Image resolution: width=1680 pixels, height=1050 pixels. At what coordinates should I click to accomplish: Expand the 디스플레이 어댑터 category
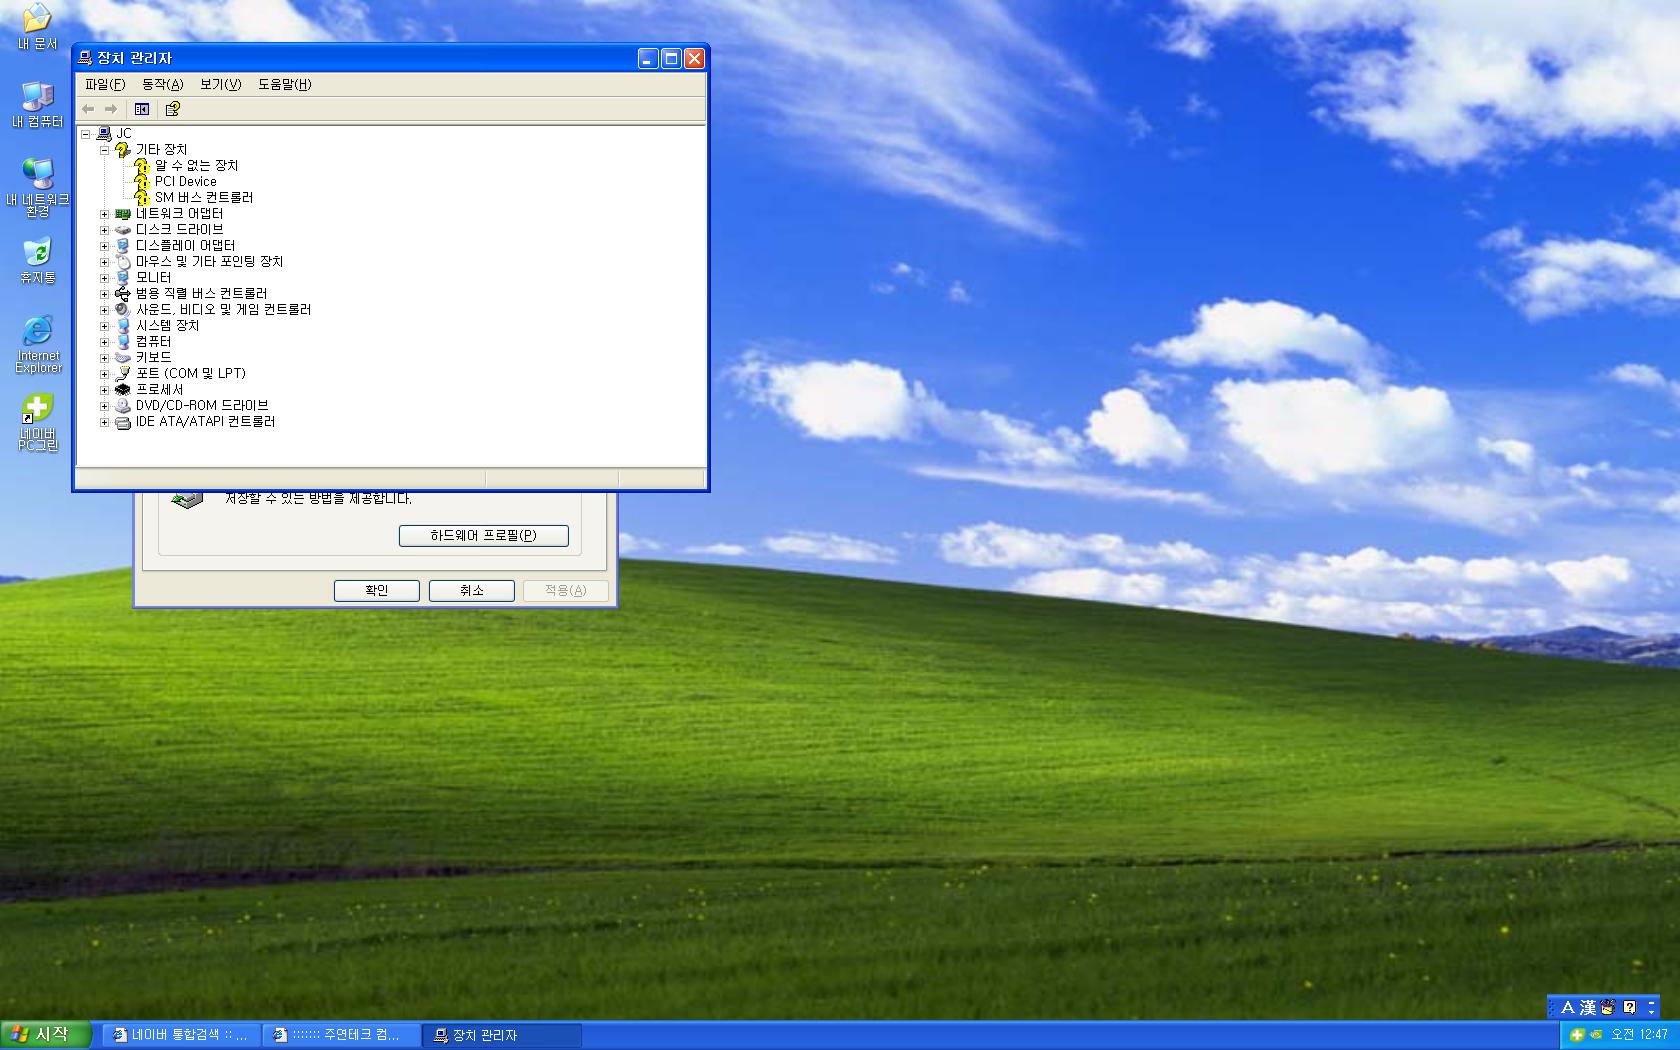tap(104, 246)
